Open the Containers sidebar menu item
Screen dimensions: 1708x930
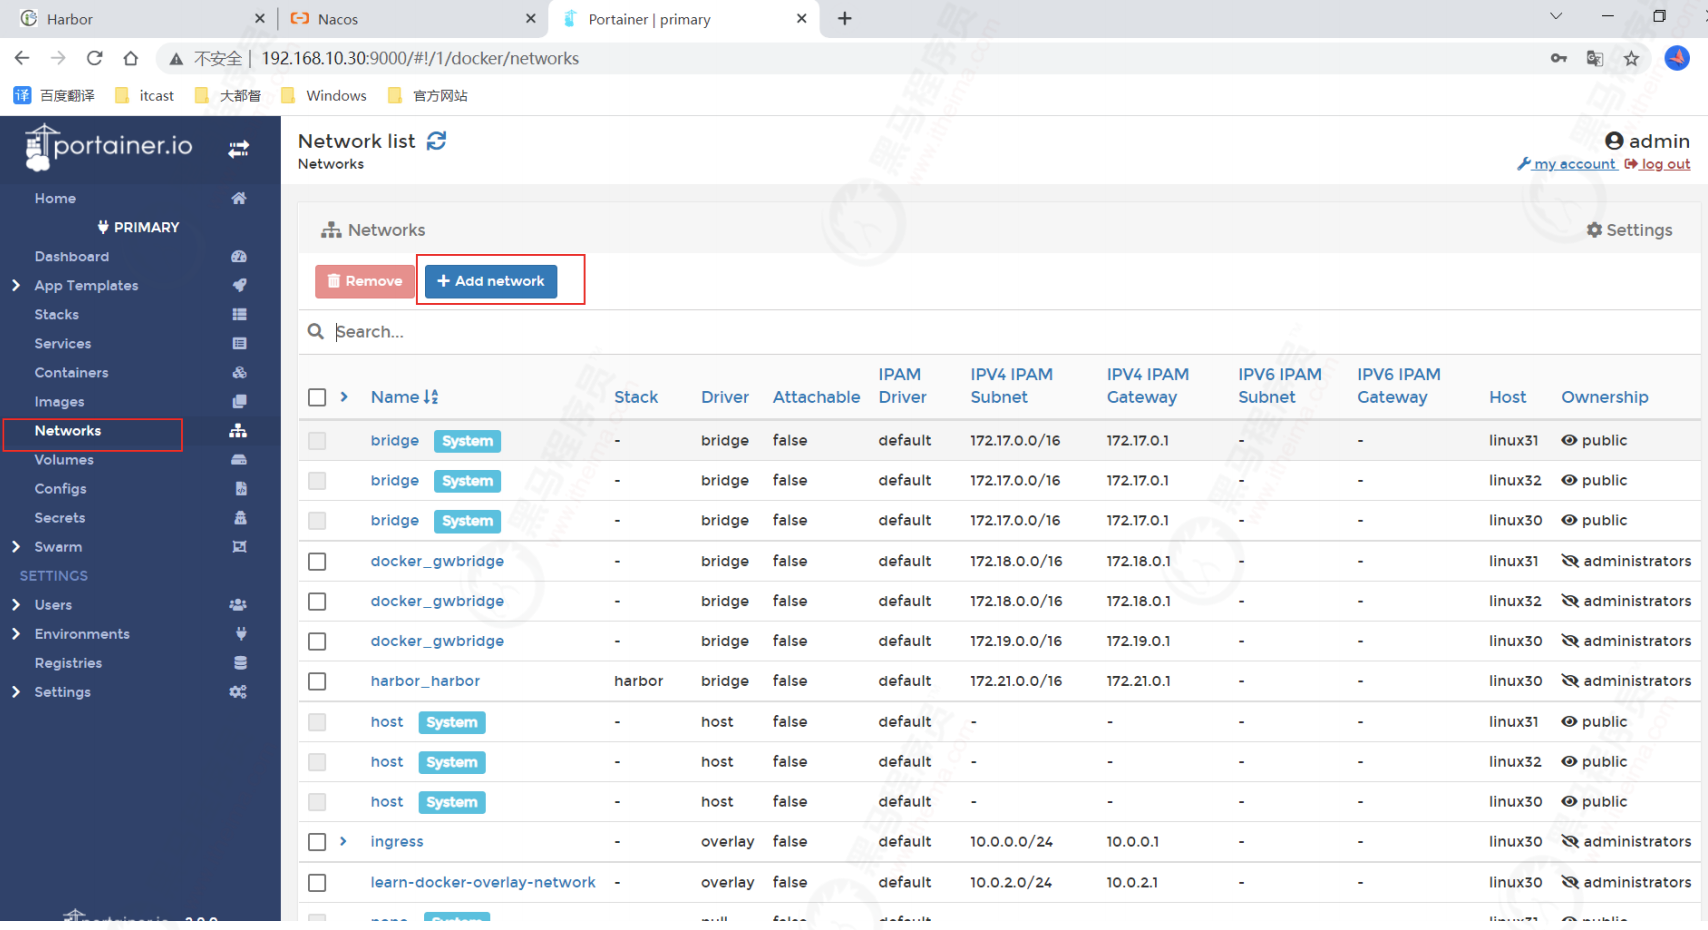[71, 372]
